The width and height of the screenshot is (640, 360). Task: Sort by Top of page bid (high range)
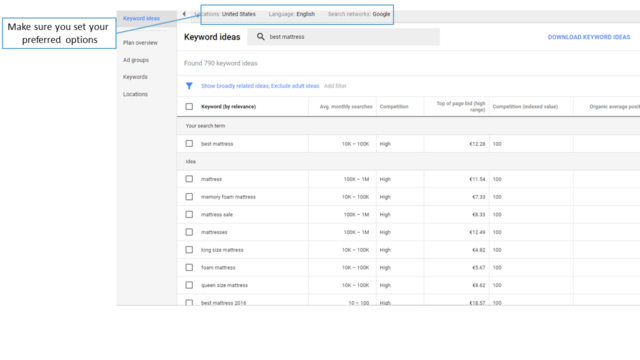[461, 107]
